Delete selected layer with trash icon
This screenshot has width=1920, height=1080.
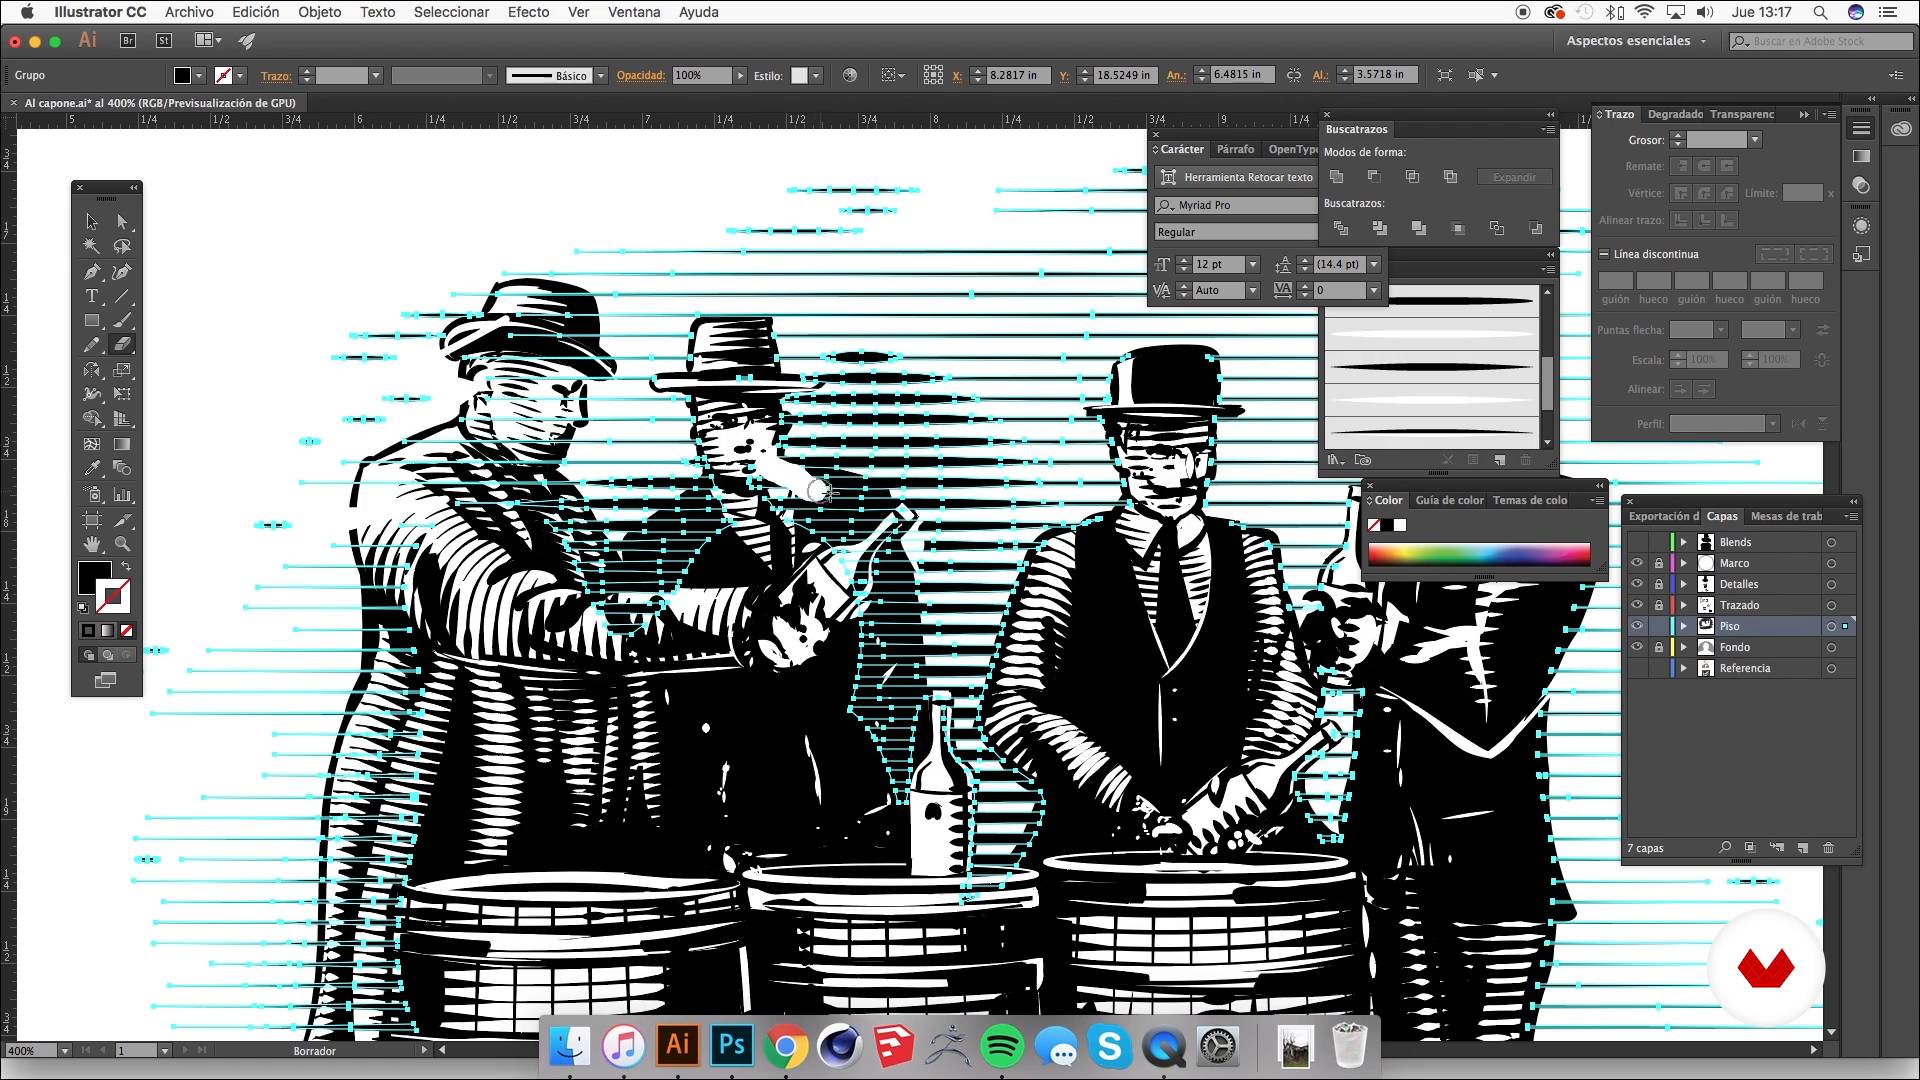[1828, 848]
